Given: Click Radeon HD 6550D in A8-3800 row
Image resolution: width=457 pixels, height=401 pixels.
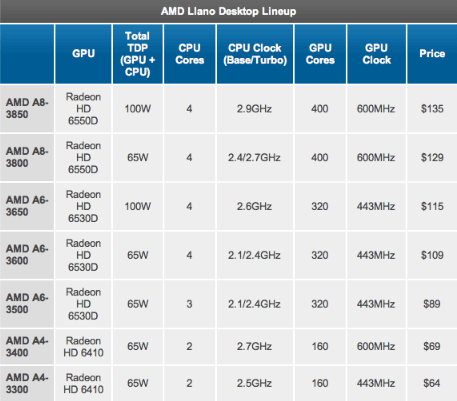Looking at the screenshot, I should 83,157.
